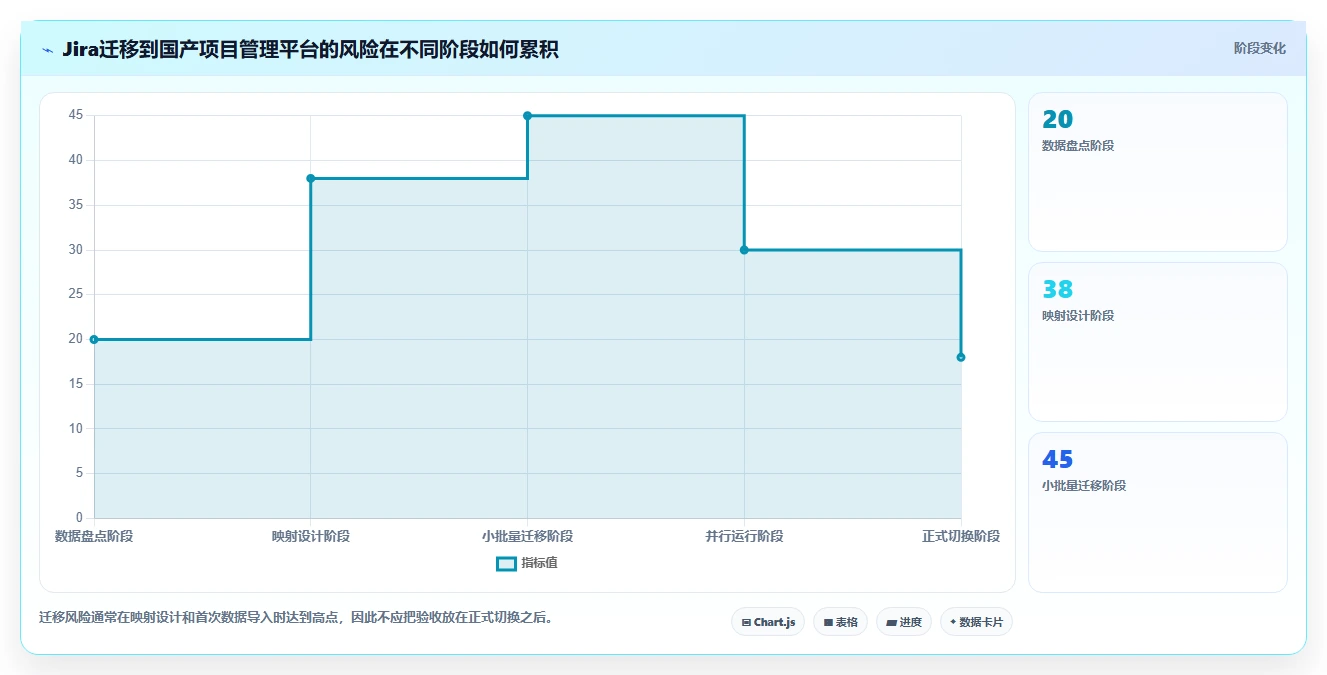Click the 正式切换阶段 x-axis label
Viewport: 1327px width, 675px height.
click(x=961, y=536)
